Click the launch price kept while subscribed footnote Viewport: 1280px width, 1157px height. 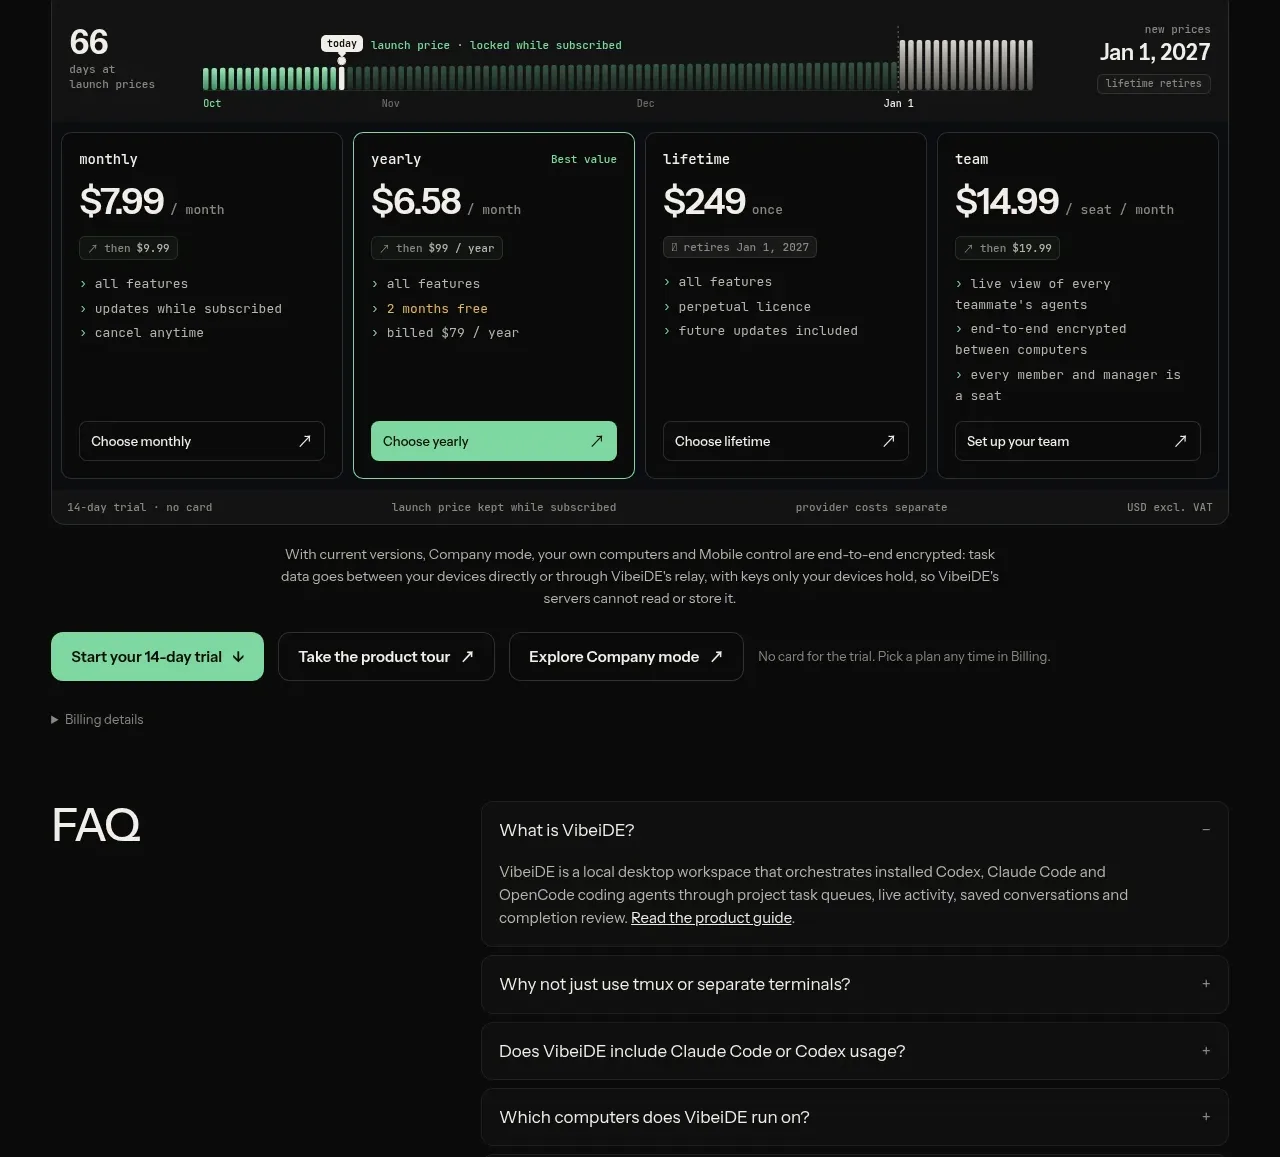coord(504,508)
